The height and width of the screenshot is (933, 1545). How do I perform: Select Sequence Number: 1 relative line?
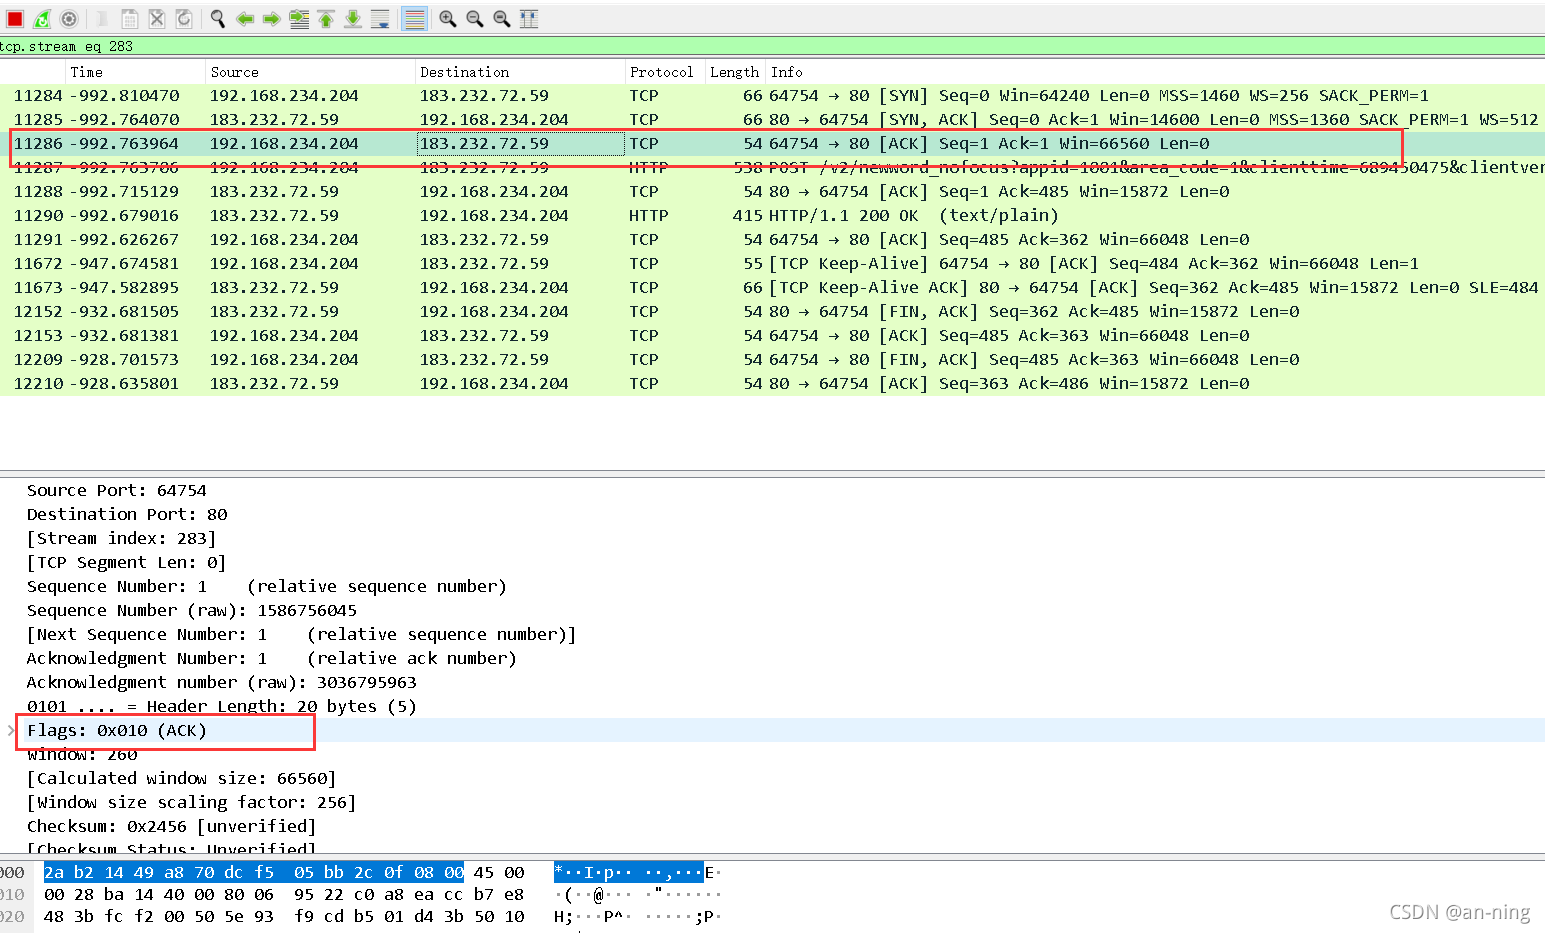[266, 586]
